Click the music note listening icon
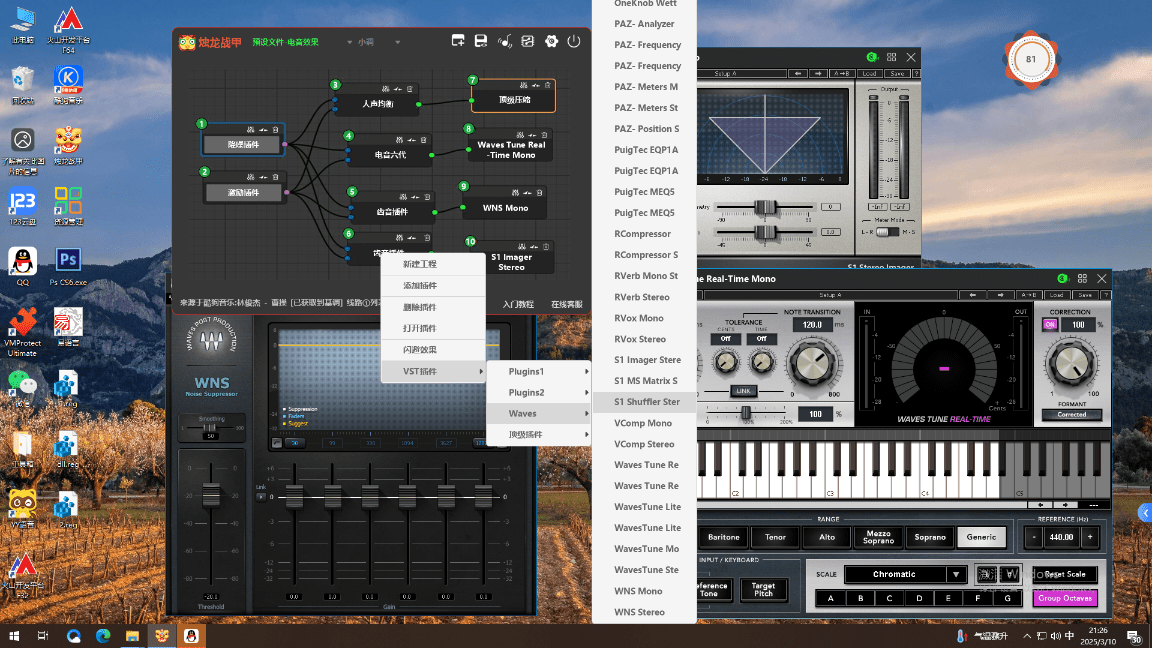1152x648 pixels. click(x=504, y=41)
